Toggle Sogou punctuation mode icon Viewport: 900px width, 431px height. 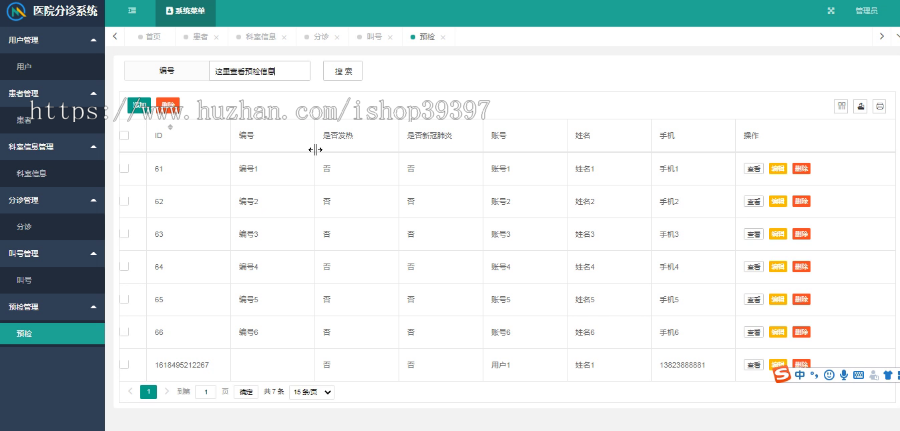[814, 375]
